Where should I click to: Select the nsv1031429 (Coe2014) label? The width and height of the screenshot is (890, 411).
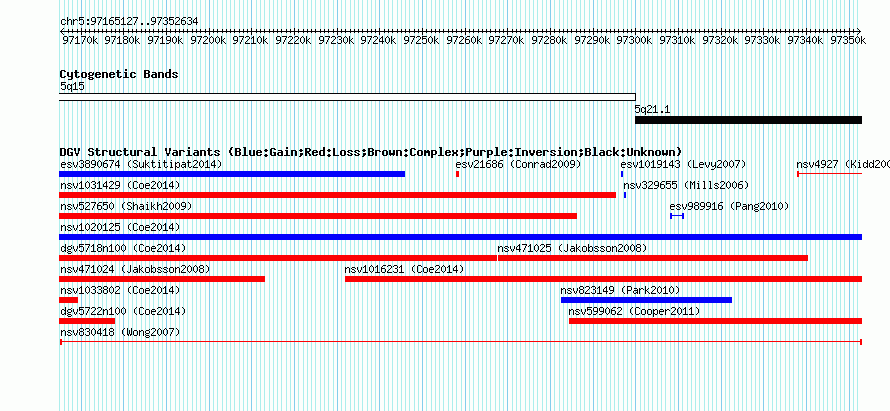[120, 186]
